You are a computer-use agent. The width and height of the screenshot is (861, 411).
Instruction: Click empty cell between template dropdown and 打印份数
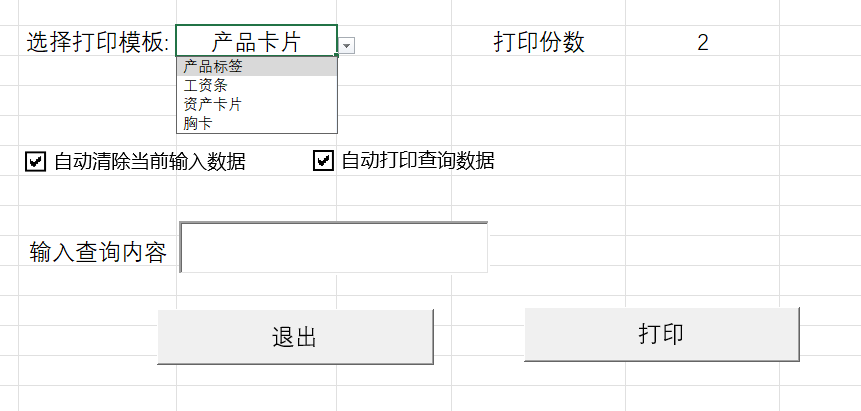(x=408, y=42)
